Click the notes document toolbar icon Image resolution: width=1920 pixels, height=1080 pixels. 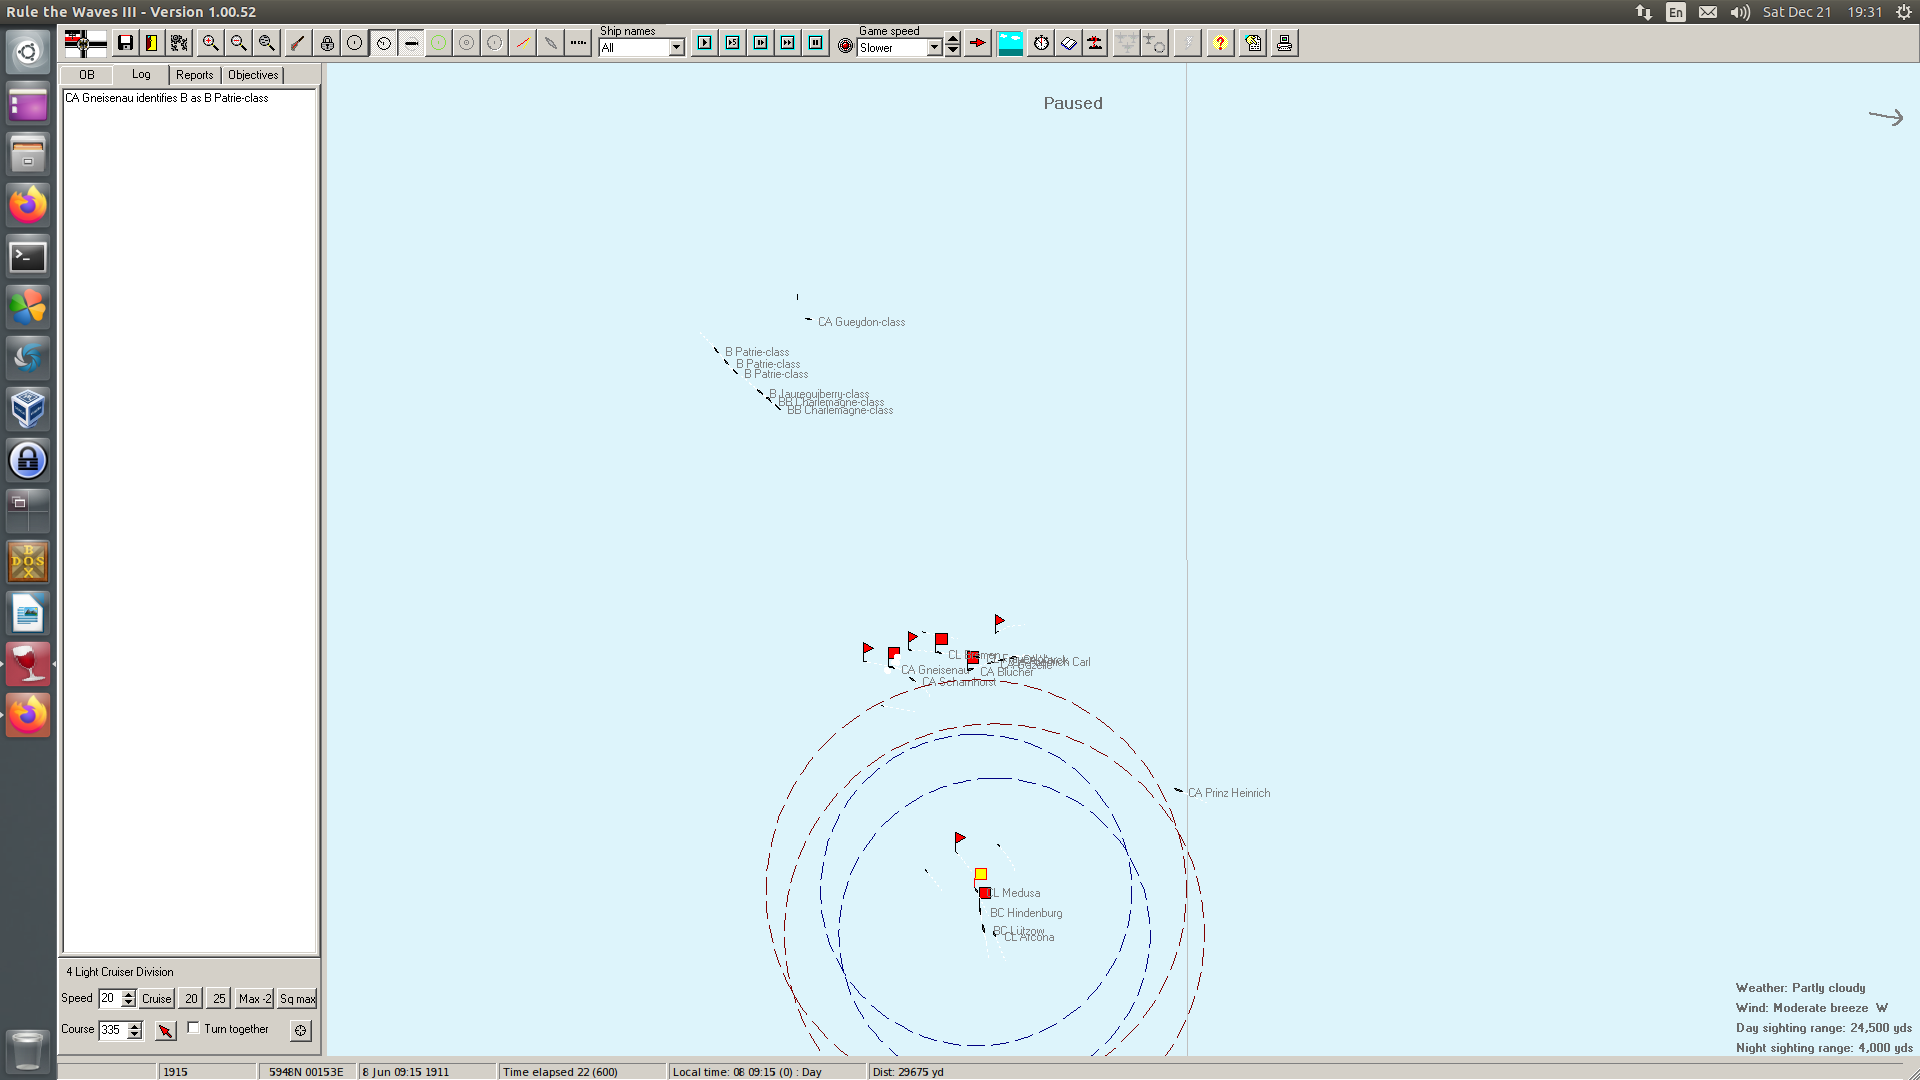pos(1253,43)
